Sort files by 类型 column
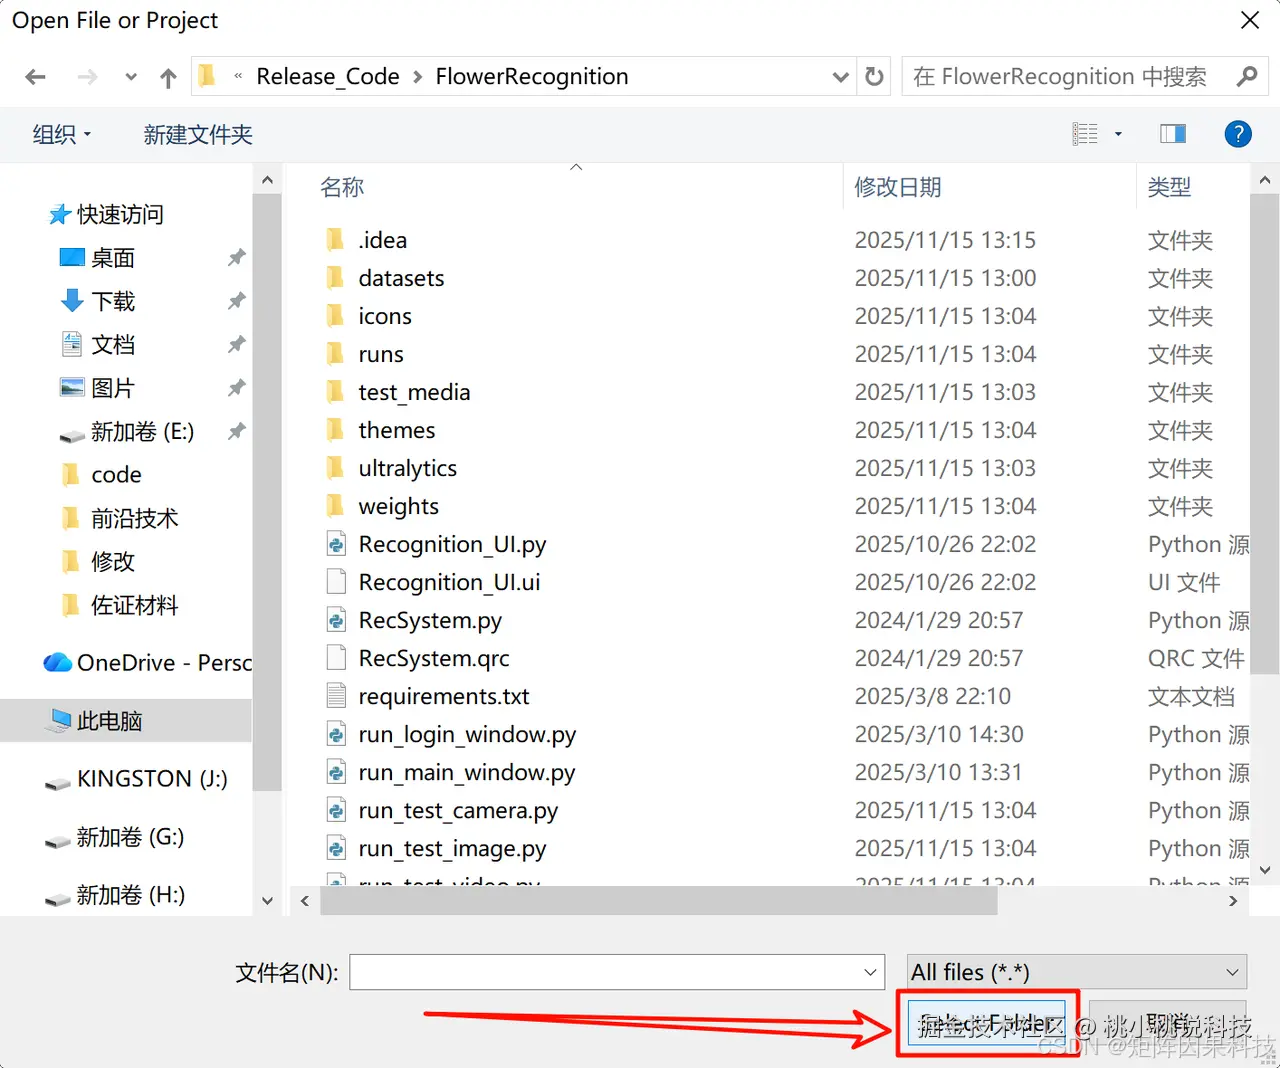Screen dimensions: 1280x1068 (x=1169, y=187)
